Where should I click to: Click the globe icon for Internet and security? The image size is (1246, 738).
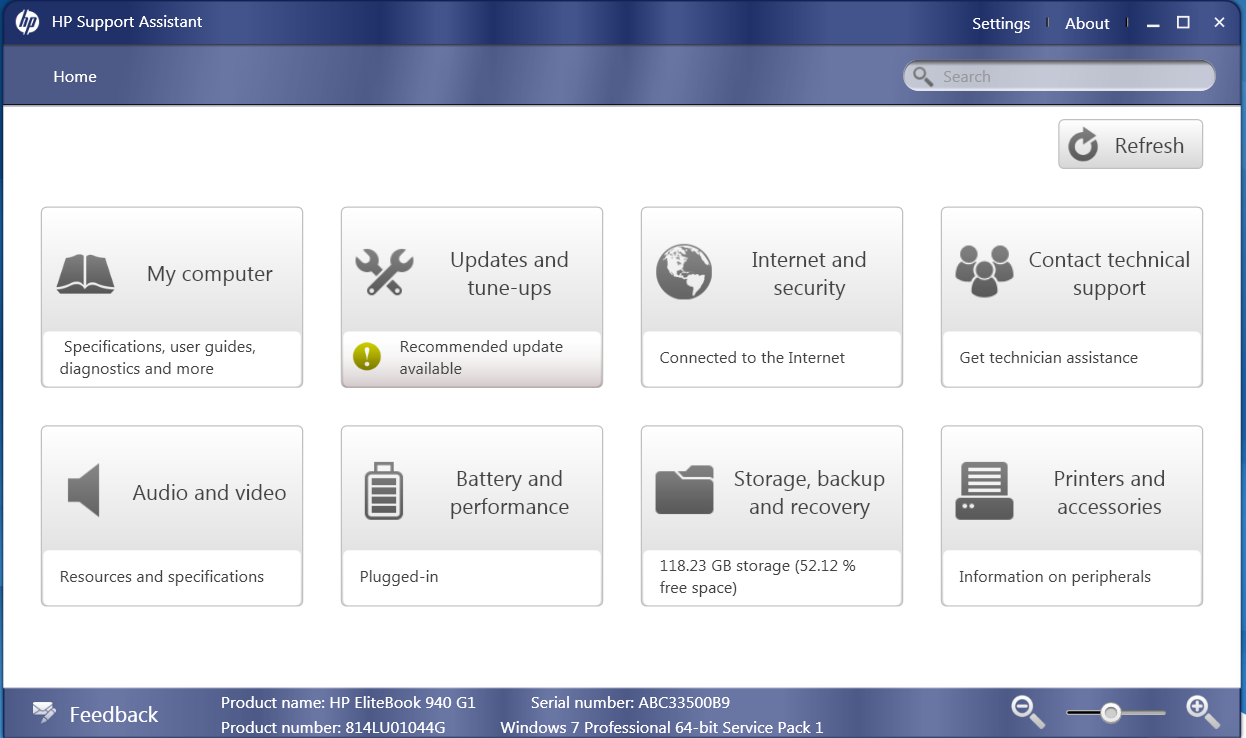click(684, 272)
